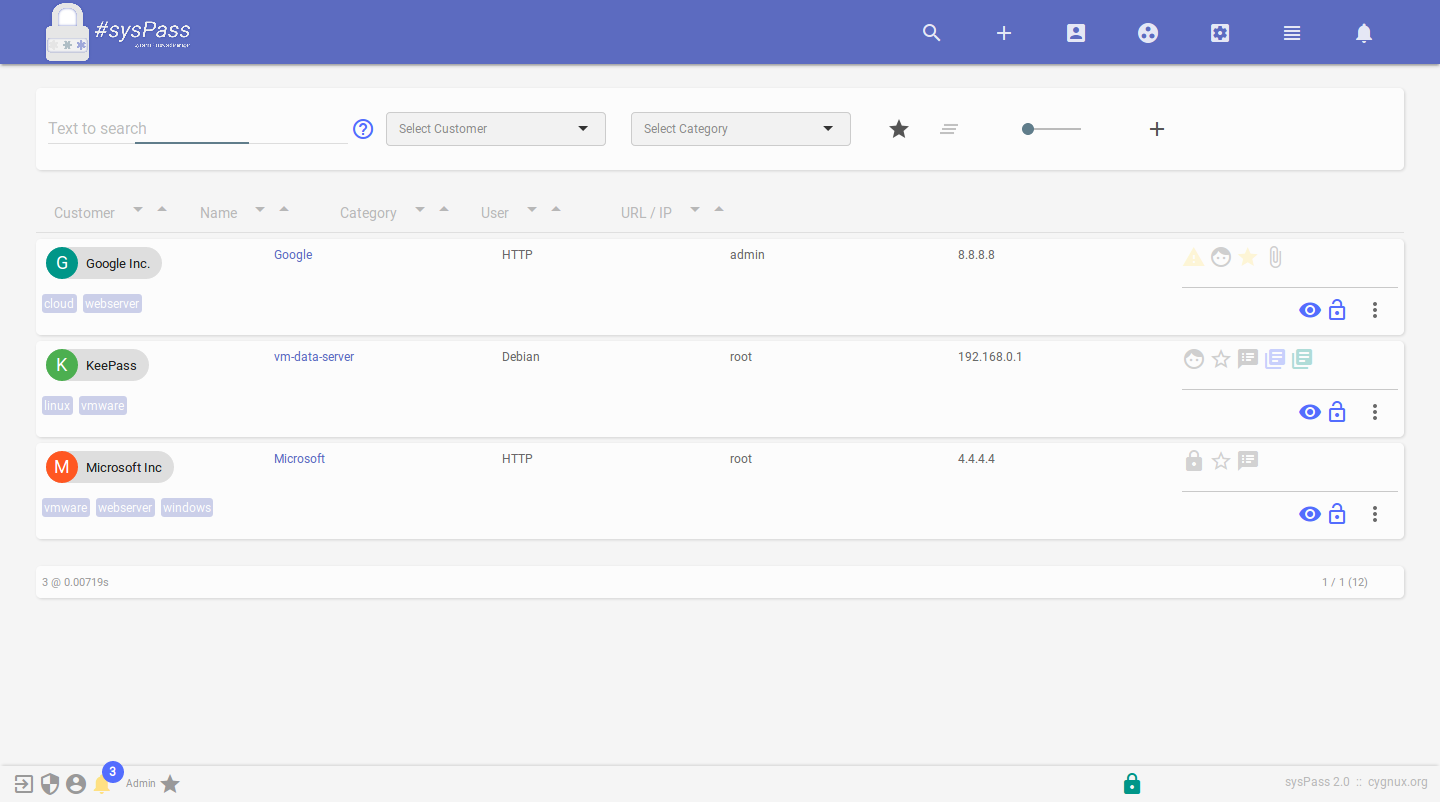
Task: Select the linux tag
Action: (57, 406)
